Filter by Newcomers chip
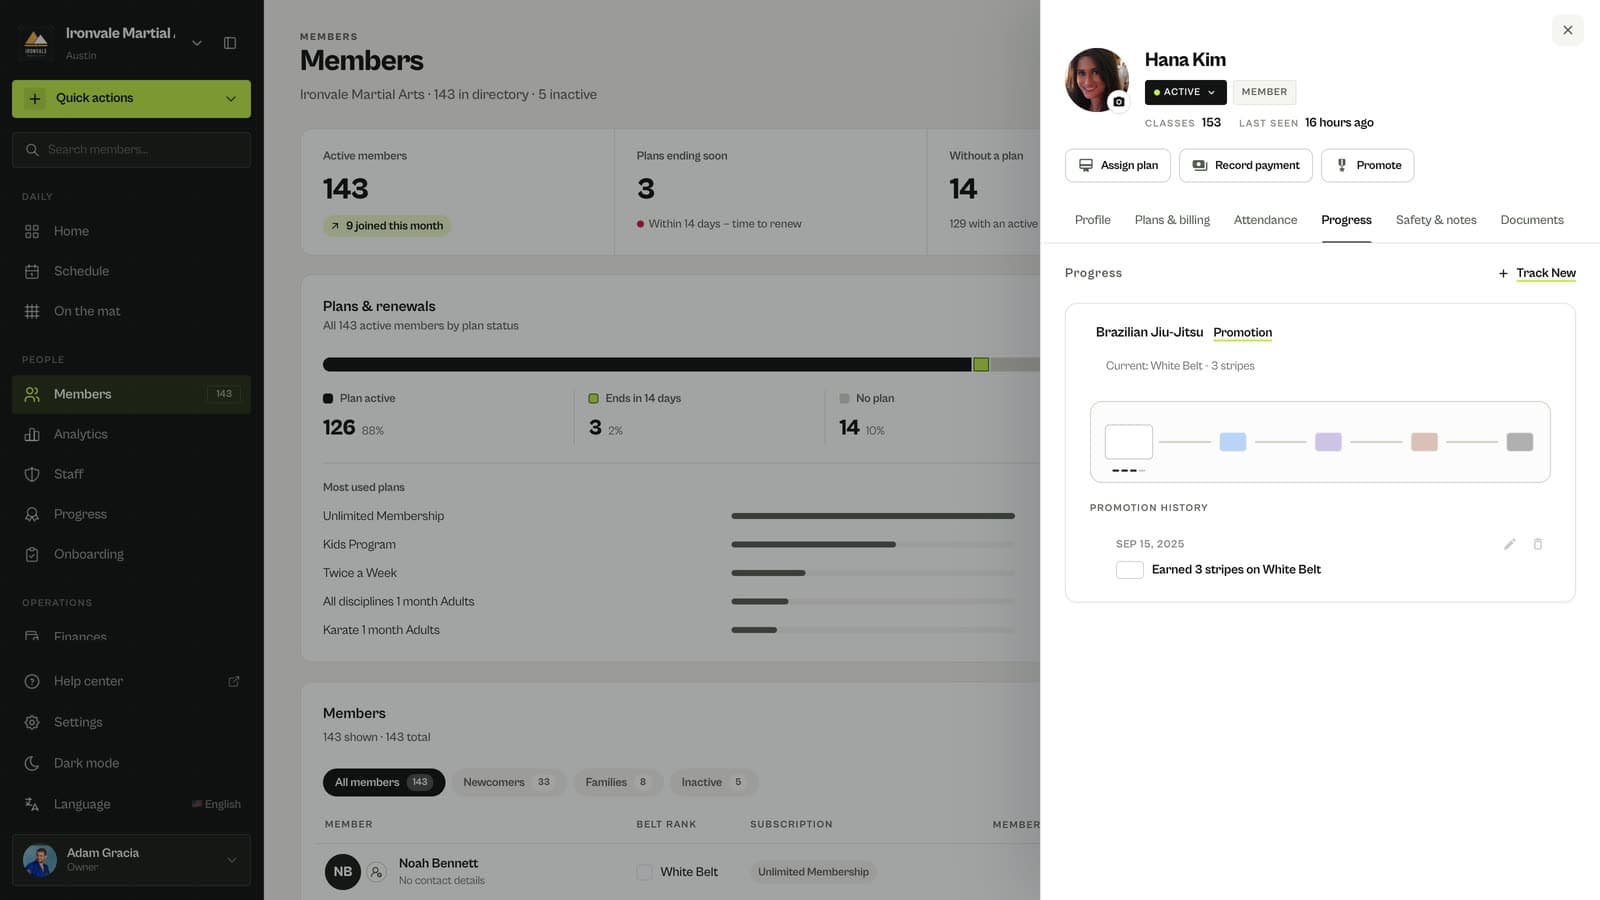This screenshot has height=900, width=1600. tap(508, 782)
